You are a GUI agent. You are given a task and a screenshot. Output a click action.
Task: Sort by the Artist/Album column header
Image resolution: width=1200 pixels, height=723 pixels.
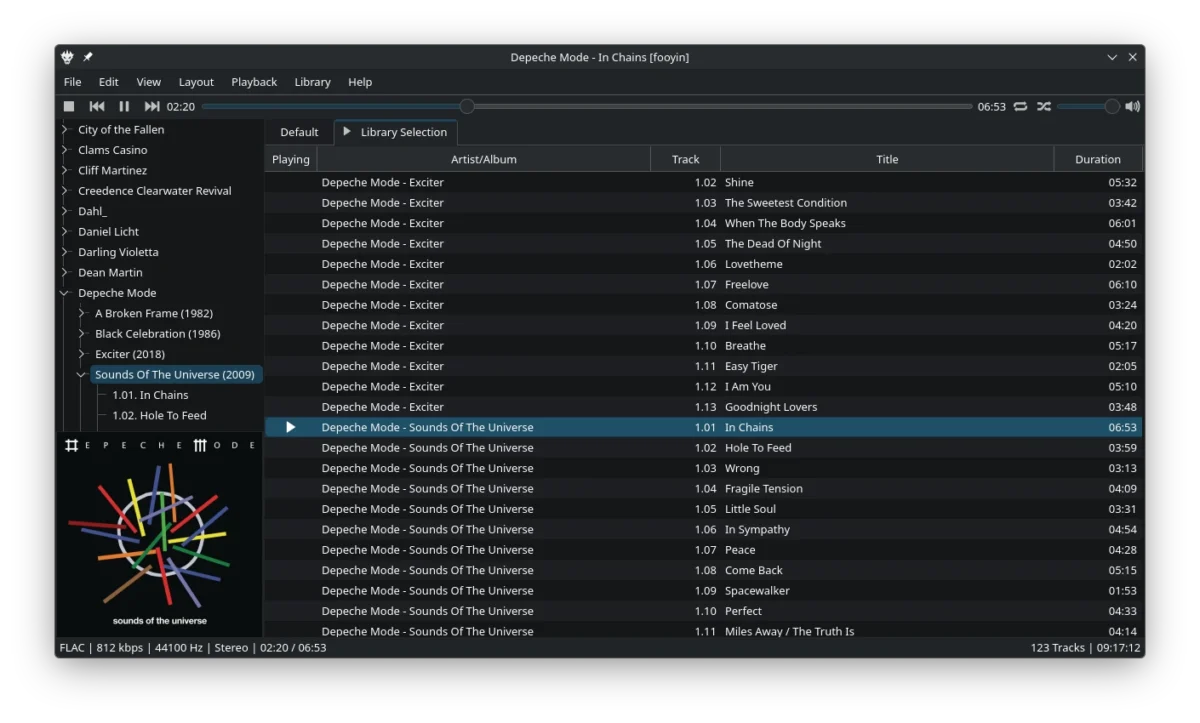coord(484,159)
